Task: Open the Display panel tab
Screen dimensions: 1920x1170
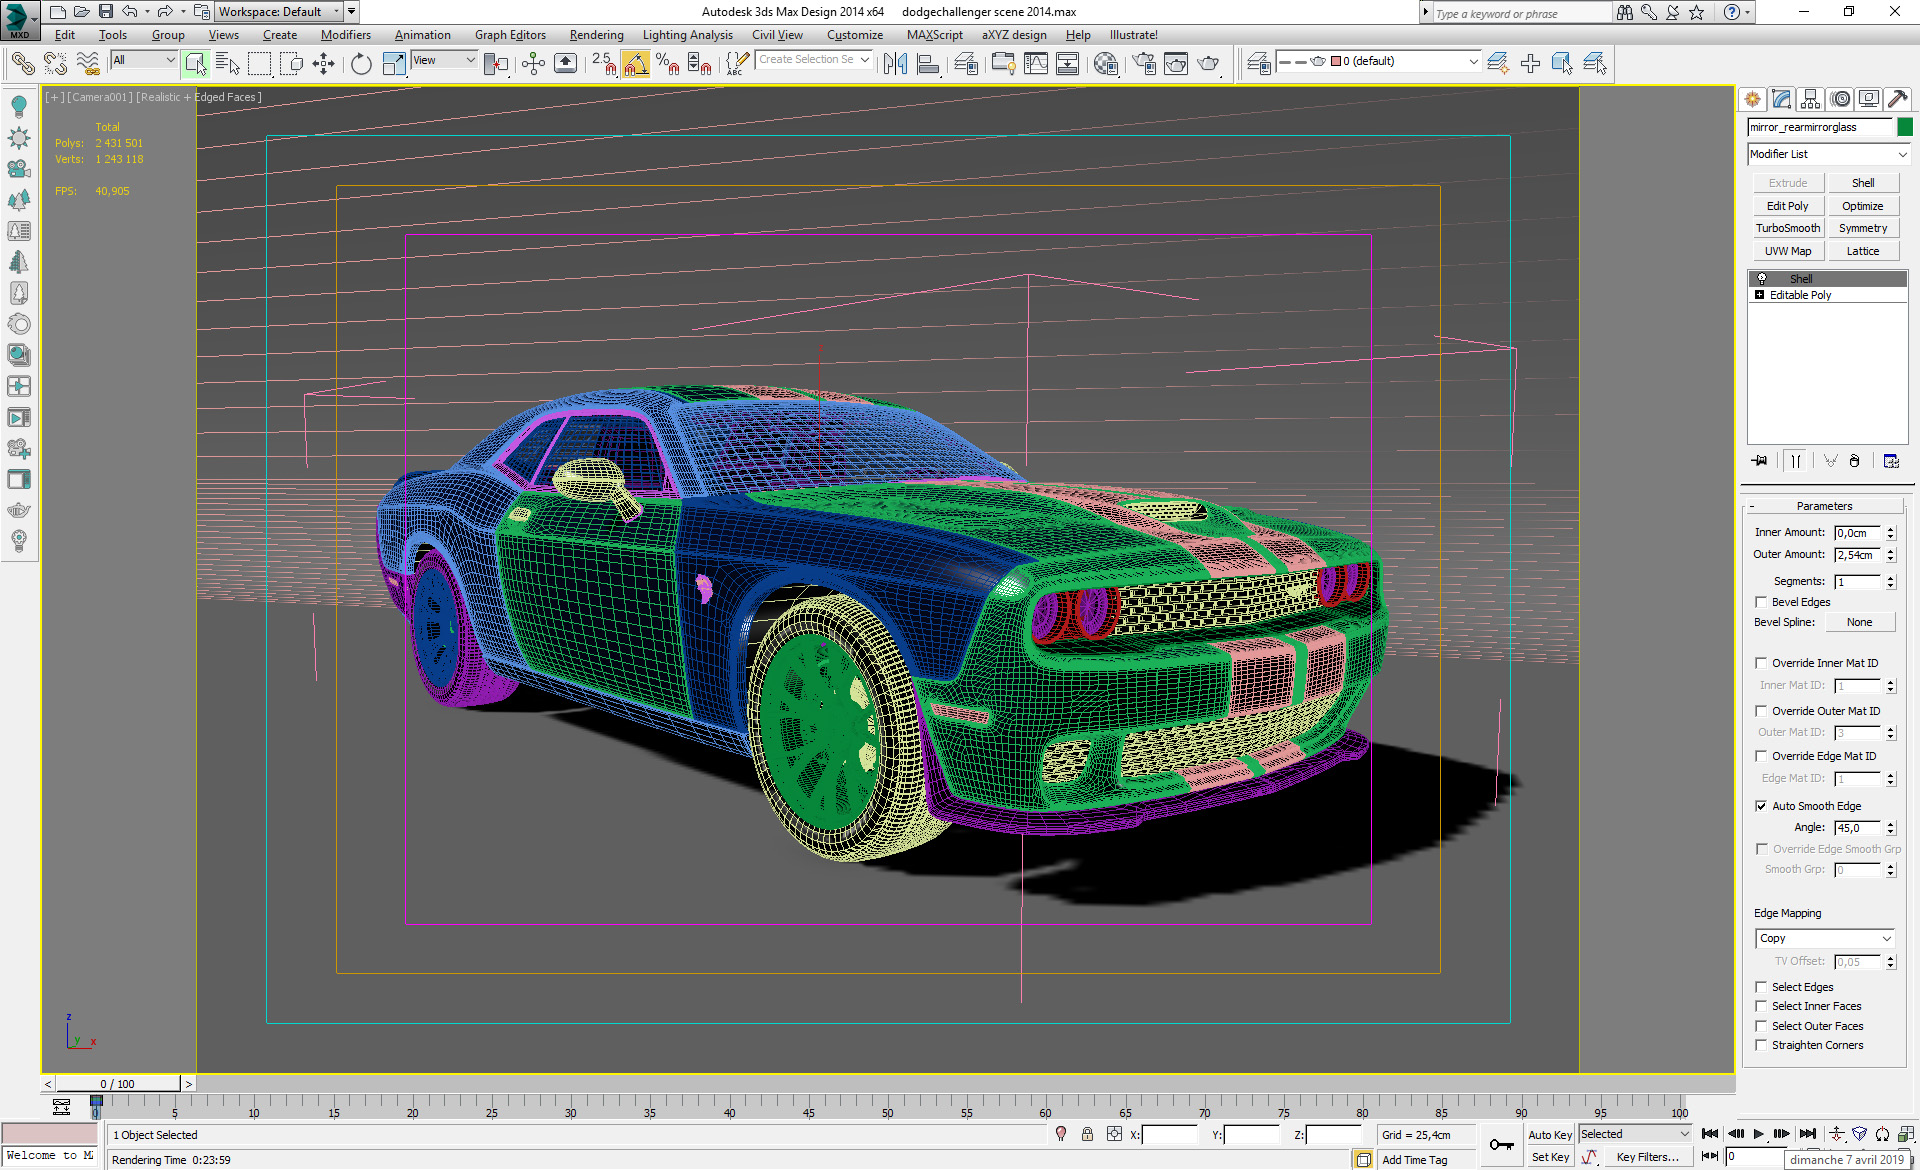Action: (x=1868, y=99)
